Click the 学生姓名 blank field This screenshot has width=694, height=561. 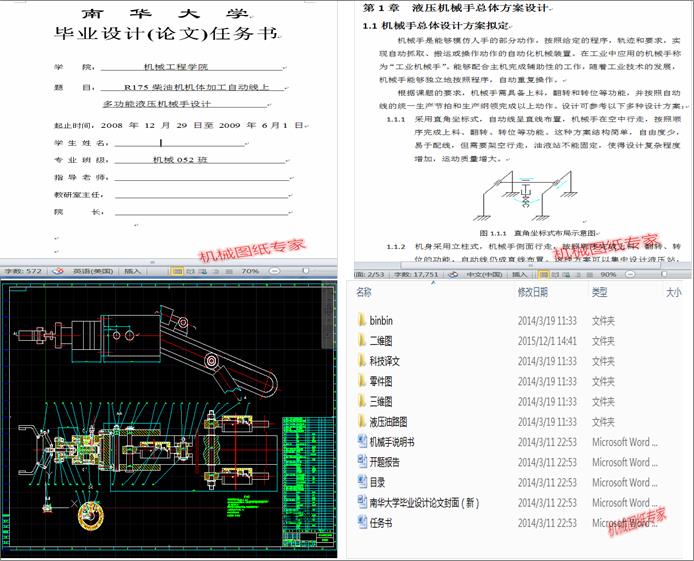pos(179,143)
